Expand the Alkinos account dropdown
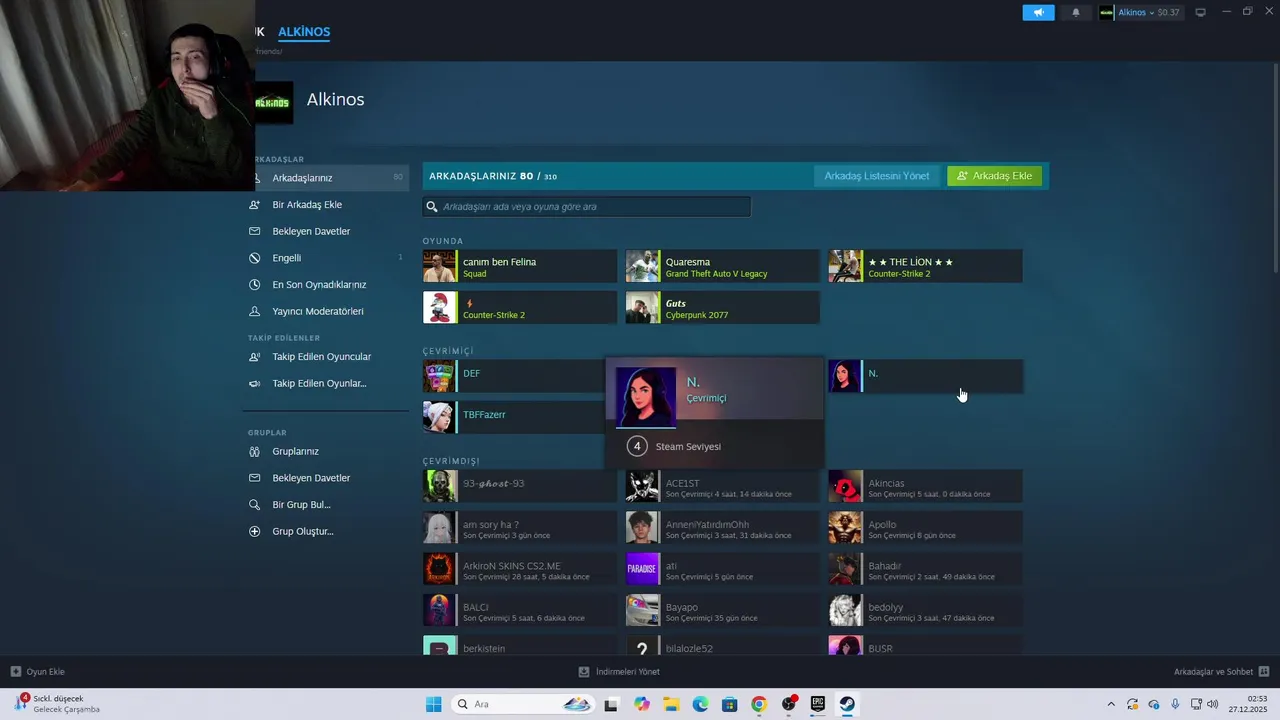The height and width of the screenshot is (720, 1280). (x=1139, y=12)
